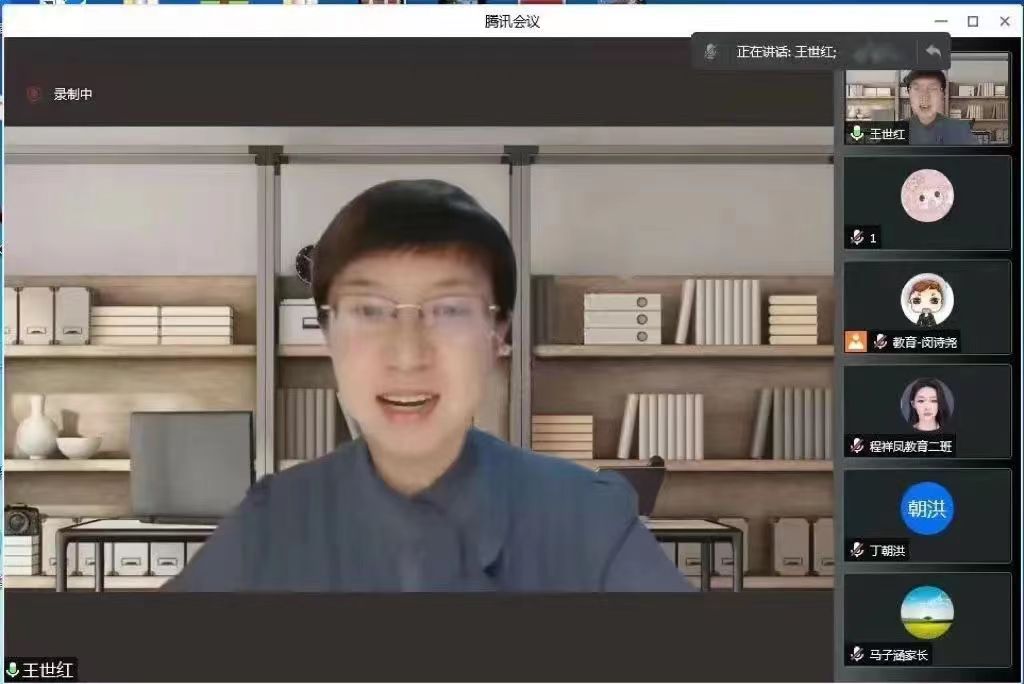Screen dimensions: 1024x684
Task: Select the pink avatar of participant 1
Action: [927, 195]
